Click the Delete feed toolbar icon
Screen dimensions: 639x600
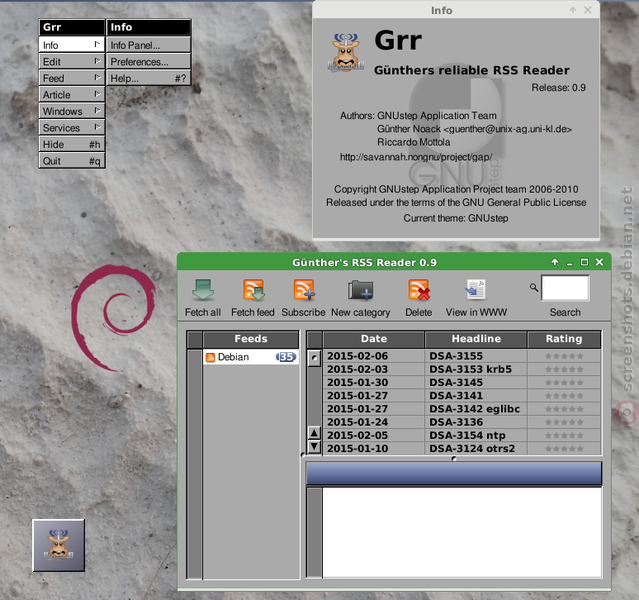[419, 290]
